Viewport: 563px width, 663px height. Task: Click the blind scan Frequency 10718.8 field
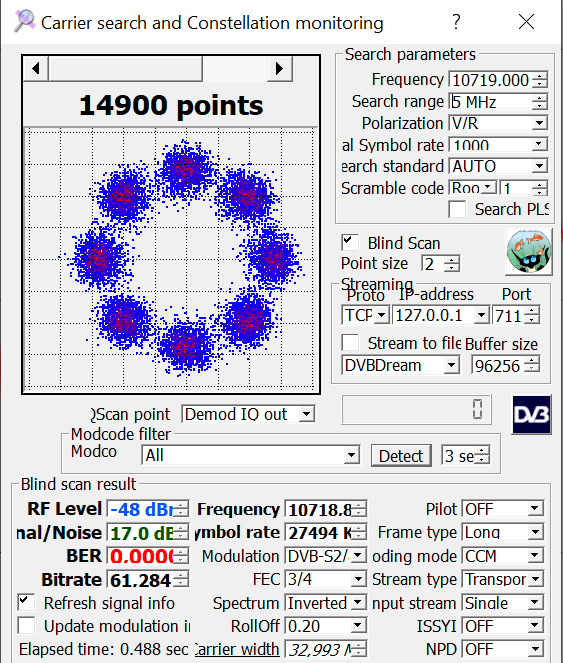click(326, 509)
